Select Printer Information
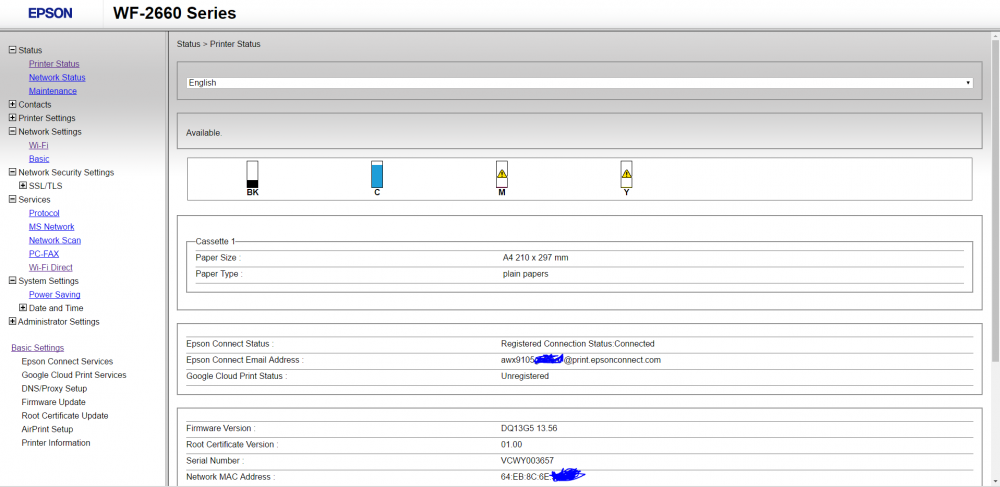 coord(56,442)
